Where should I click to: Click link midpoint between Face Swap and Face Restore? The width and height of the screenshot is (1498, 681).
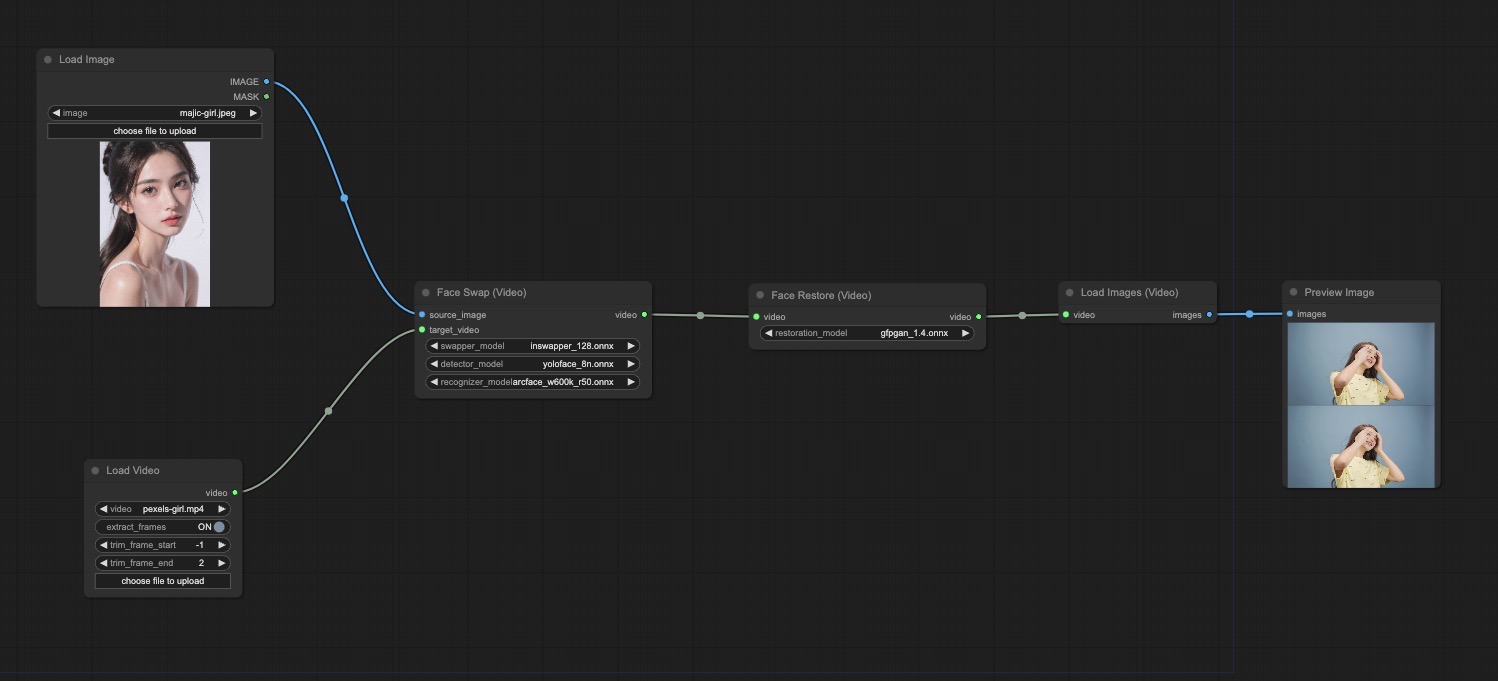700,316
